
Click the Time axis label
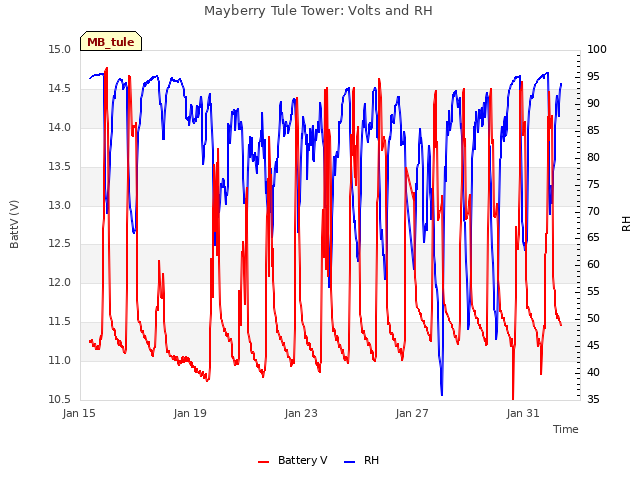pos(566,429)
